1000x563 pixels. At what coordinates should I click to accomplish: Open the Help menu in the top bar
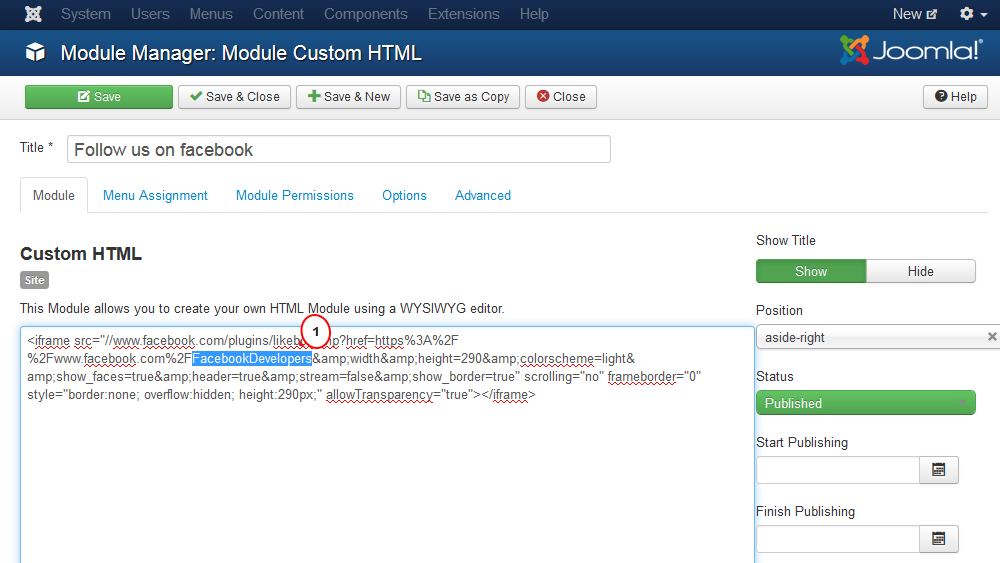534,14
